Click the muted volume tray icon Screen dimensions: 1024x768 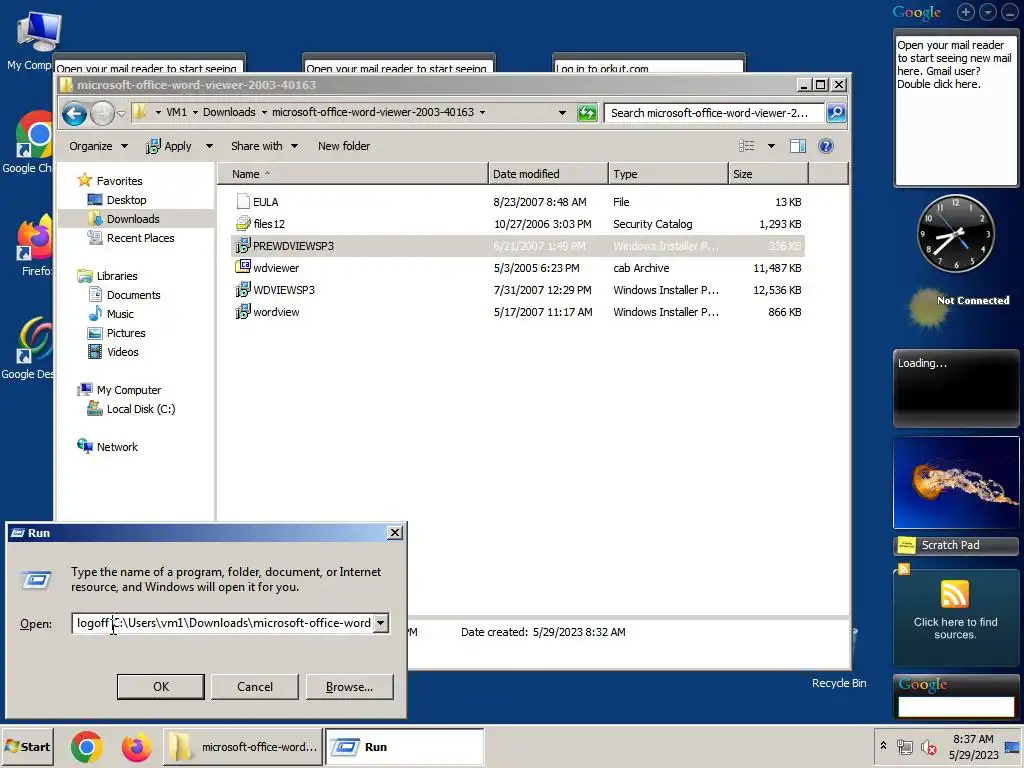tap(928, 747)
